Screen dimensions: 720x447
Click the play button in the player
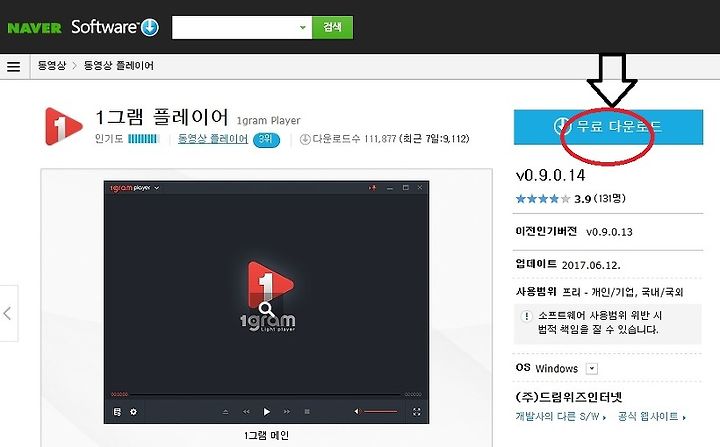point(266,412)
